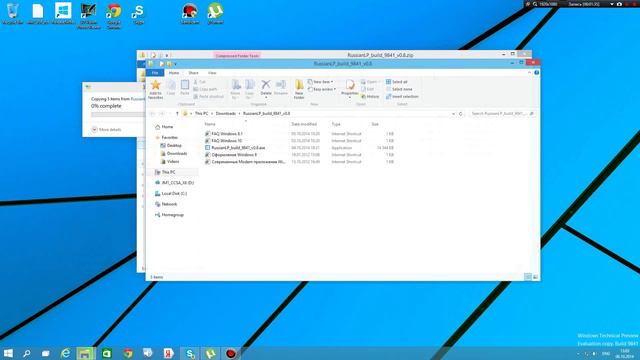Click the Copy icon in the ribbon

tap(171, 85)
